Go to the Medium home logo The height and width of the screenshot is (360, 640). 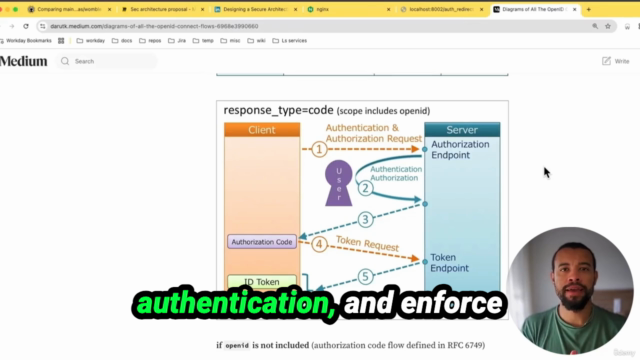coord(23,61)
